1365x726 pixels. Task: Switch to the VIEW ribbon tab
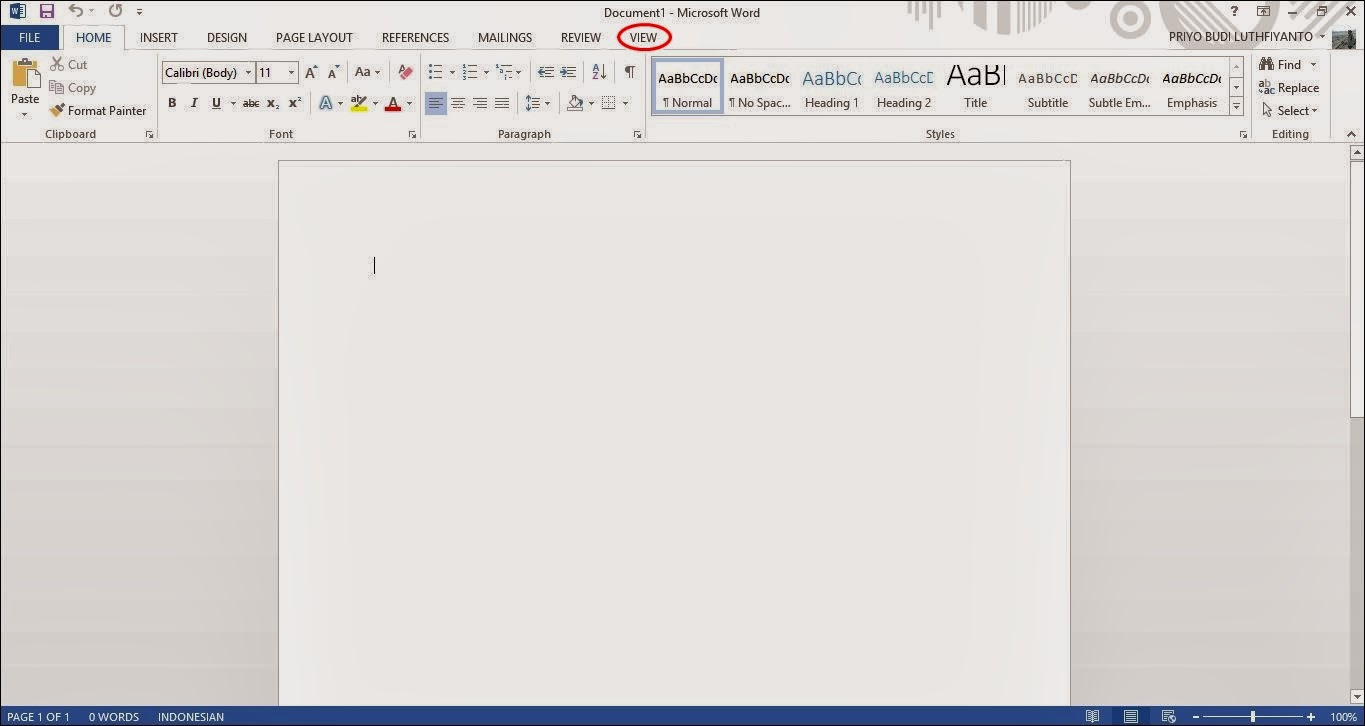(x=643, y=37)
